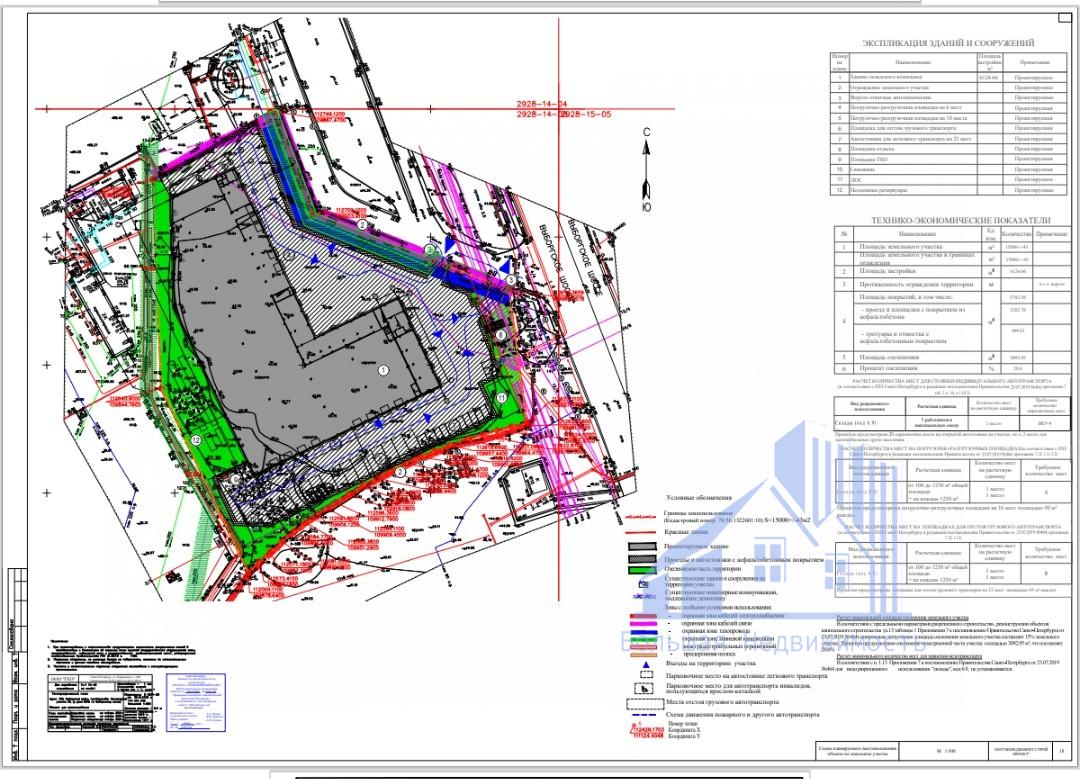1080x779 pixels.
Task: Click the blue triangle site-entrance legend symbol
Action: (645, 665)
